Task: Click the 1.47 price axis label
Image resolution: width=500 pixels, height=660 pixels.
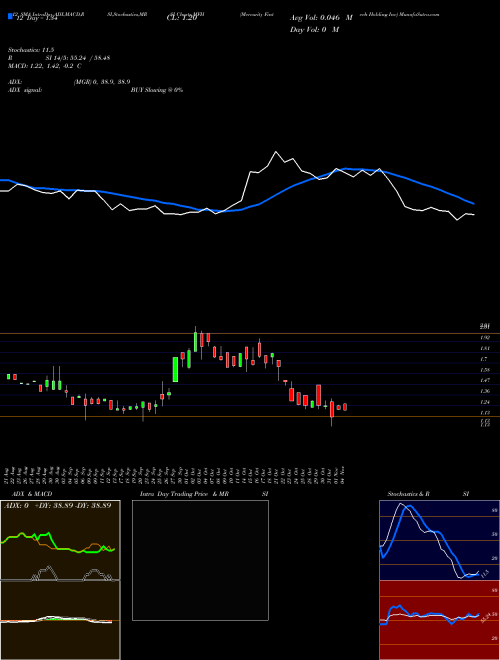Action: pos(483,381)
